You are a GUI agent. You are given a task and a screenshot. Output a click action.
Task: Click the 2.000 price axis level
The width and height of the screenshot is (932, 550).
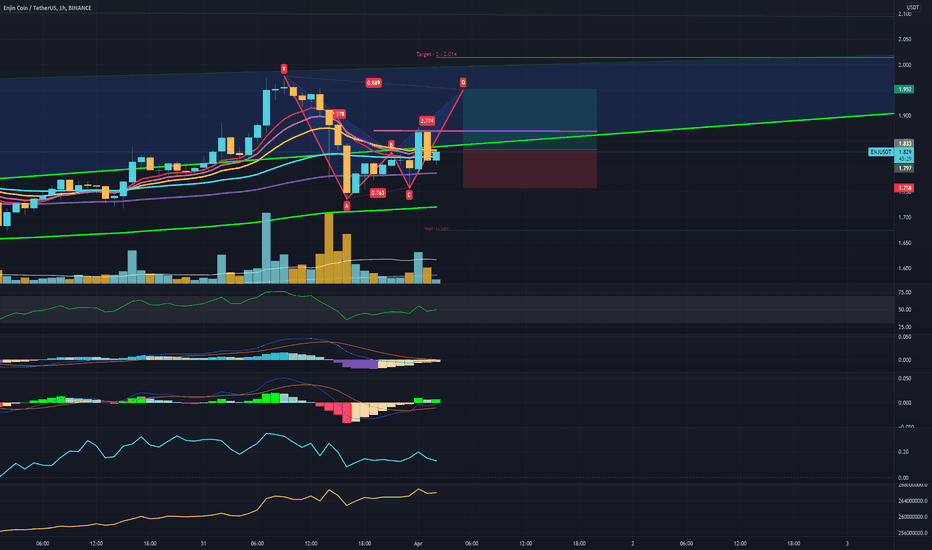[x=905, y=65]
